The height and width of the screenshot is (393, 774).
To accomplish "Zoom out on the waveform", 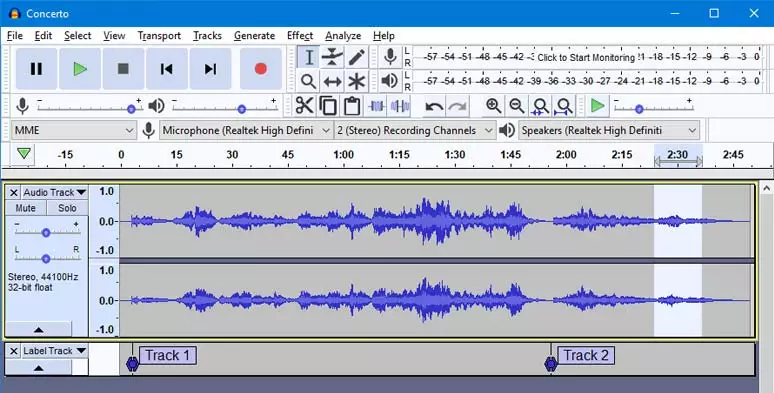I will 517,106.
